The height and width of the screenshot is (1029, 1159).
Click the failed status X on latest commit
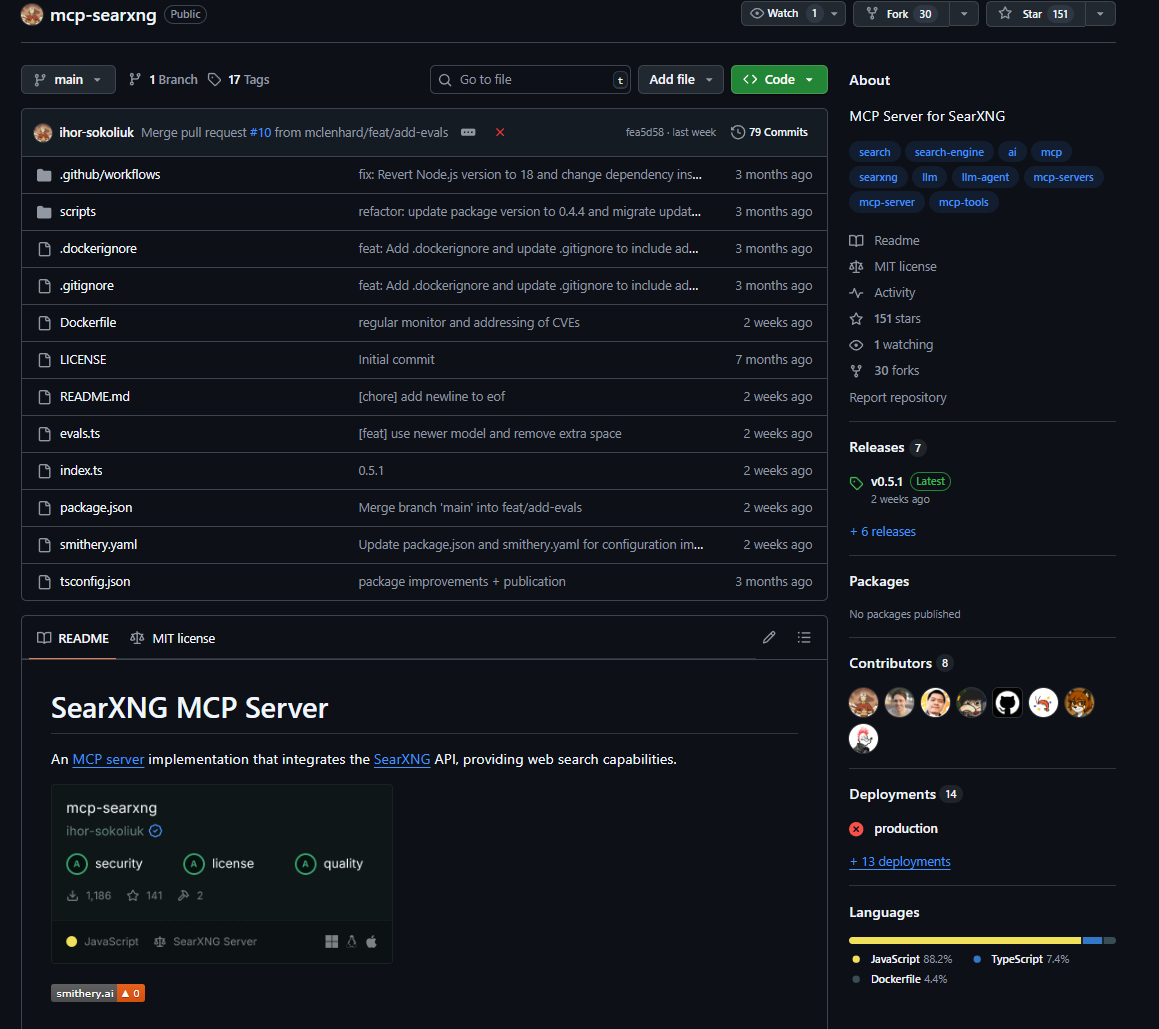coord(500,132)
